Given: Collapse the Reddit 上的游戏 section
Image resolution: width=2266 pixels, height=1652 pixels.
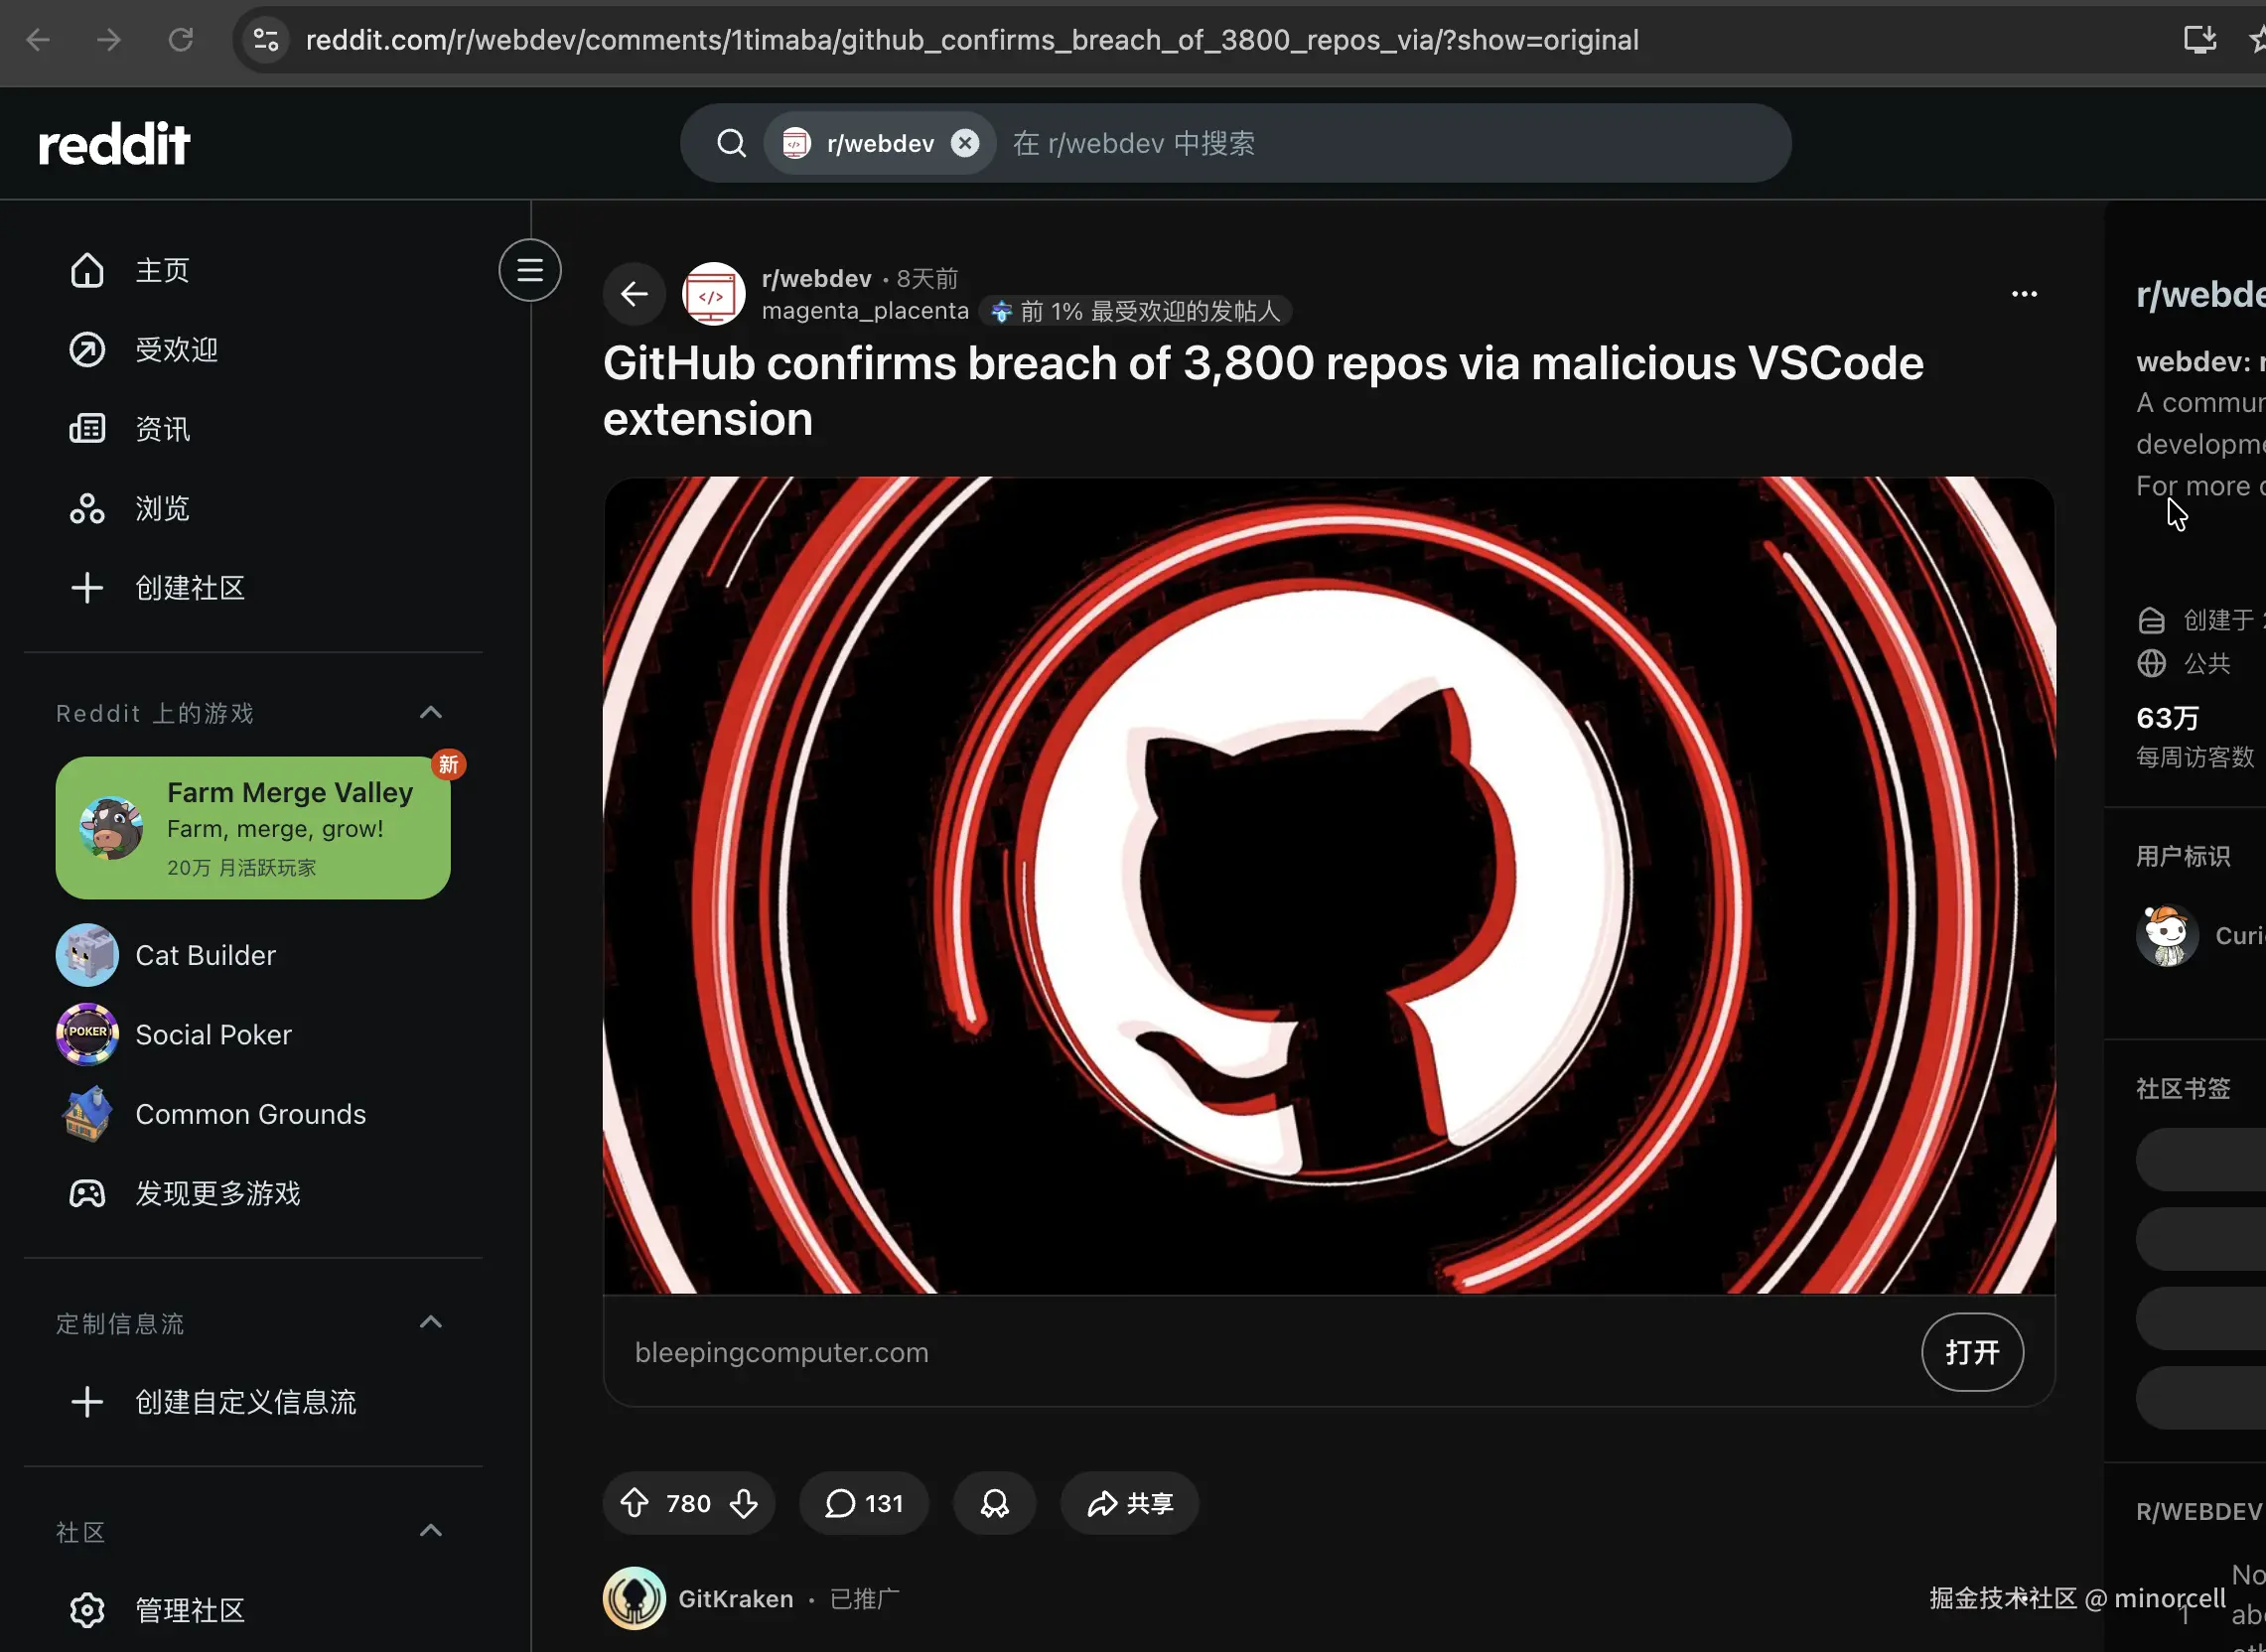Looking at the screenshot, I should (430, 712).
